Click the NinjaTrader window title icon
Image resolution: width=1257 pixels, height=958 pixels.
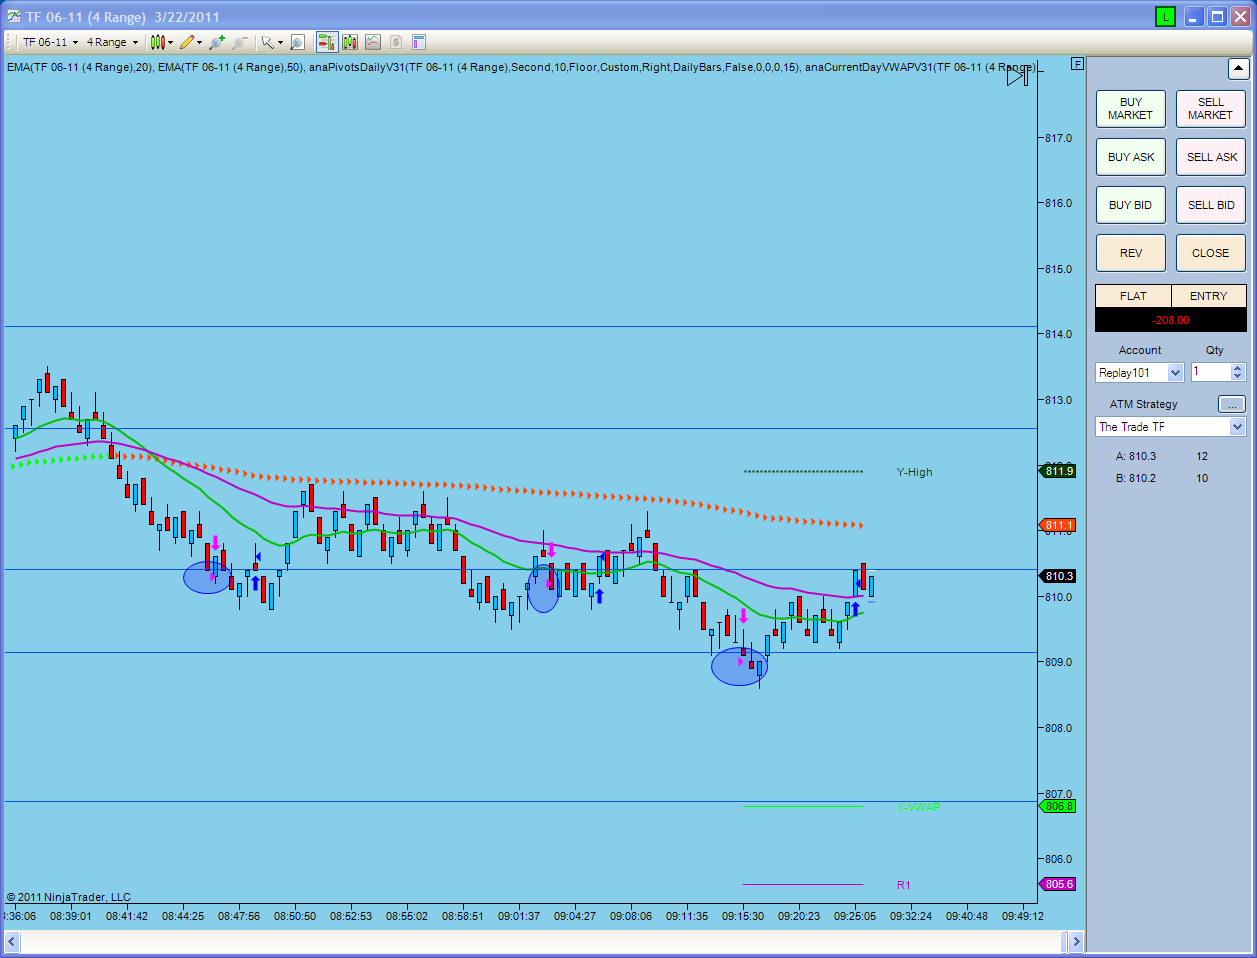coord(13,16)
